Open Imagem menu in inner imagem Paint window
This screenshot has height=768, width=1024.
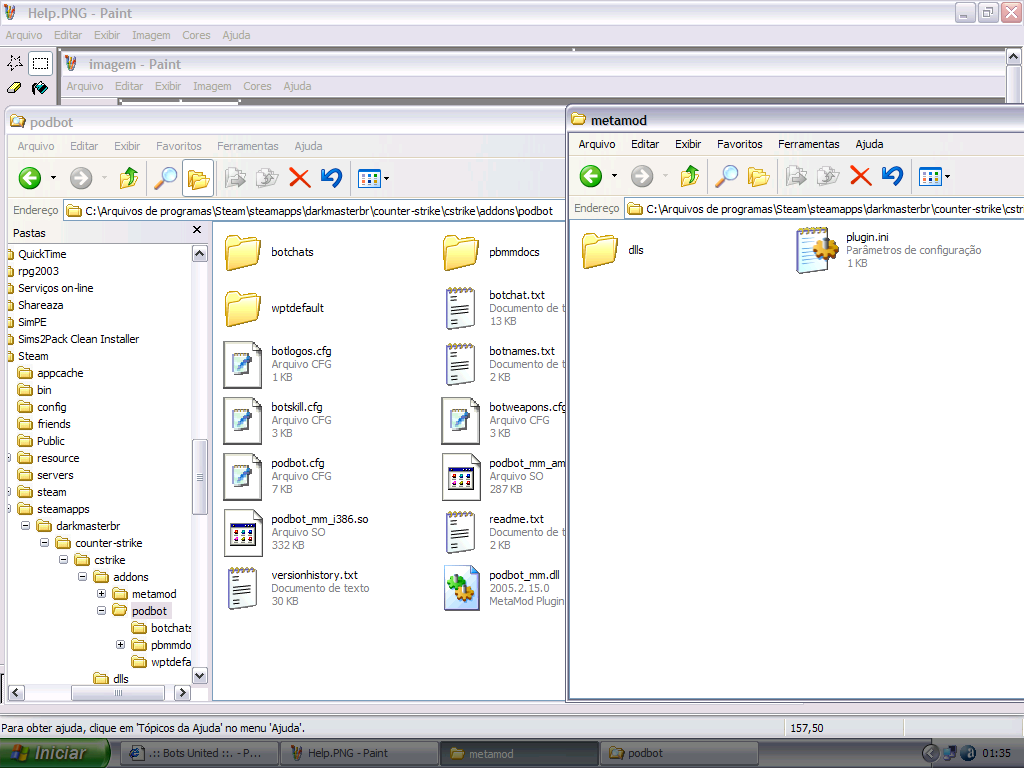pos(212,86)
